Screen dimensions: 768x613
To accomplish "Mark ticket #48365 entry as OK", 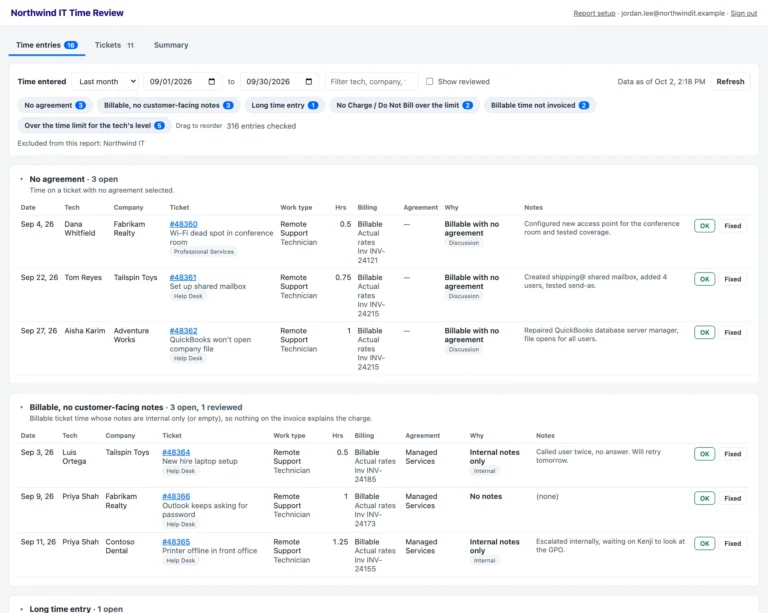I will [704, 543].
